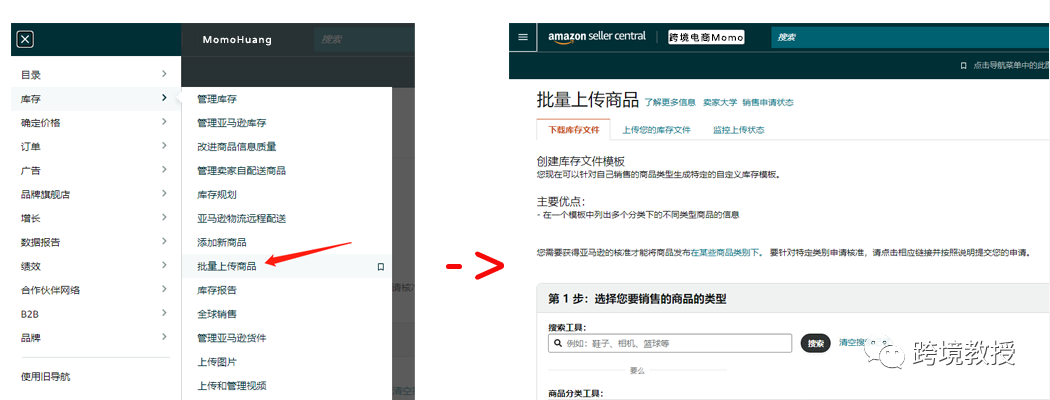Image resolution: width=1050 pixels, height=400 pixels.
Task: Open the 销售申请状态 link
Action: pos(768,103)
